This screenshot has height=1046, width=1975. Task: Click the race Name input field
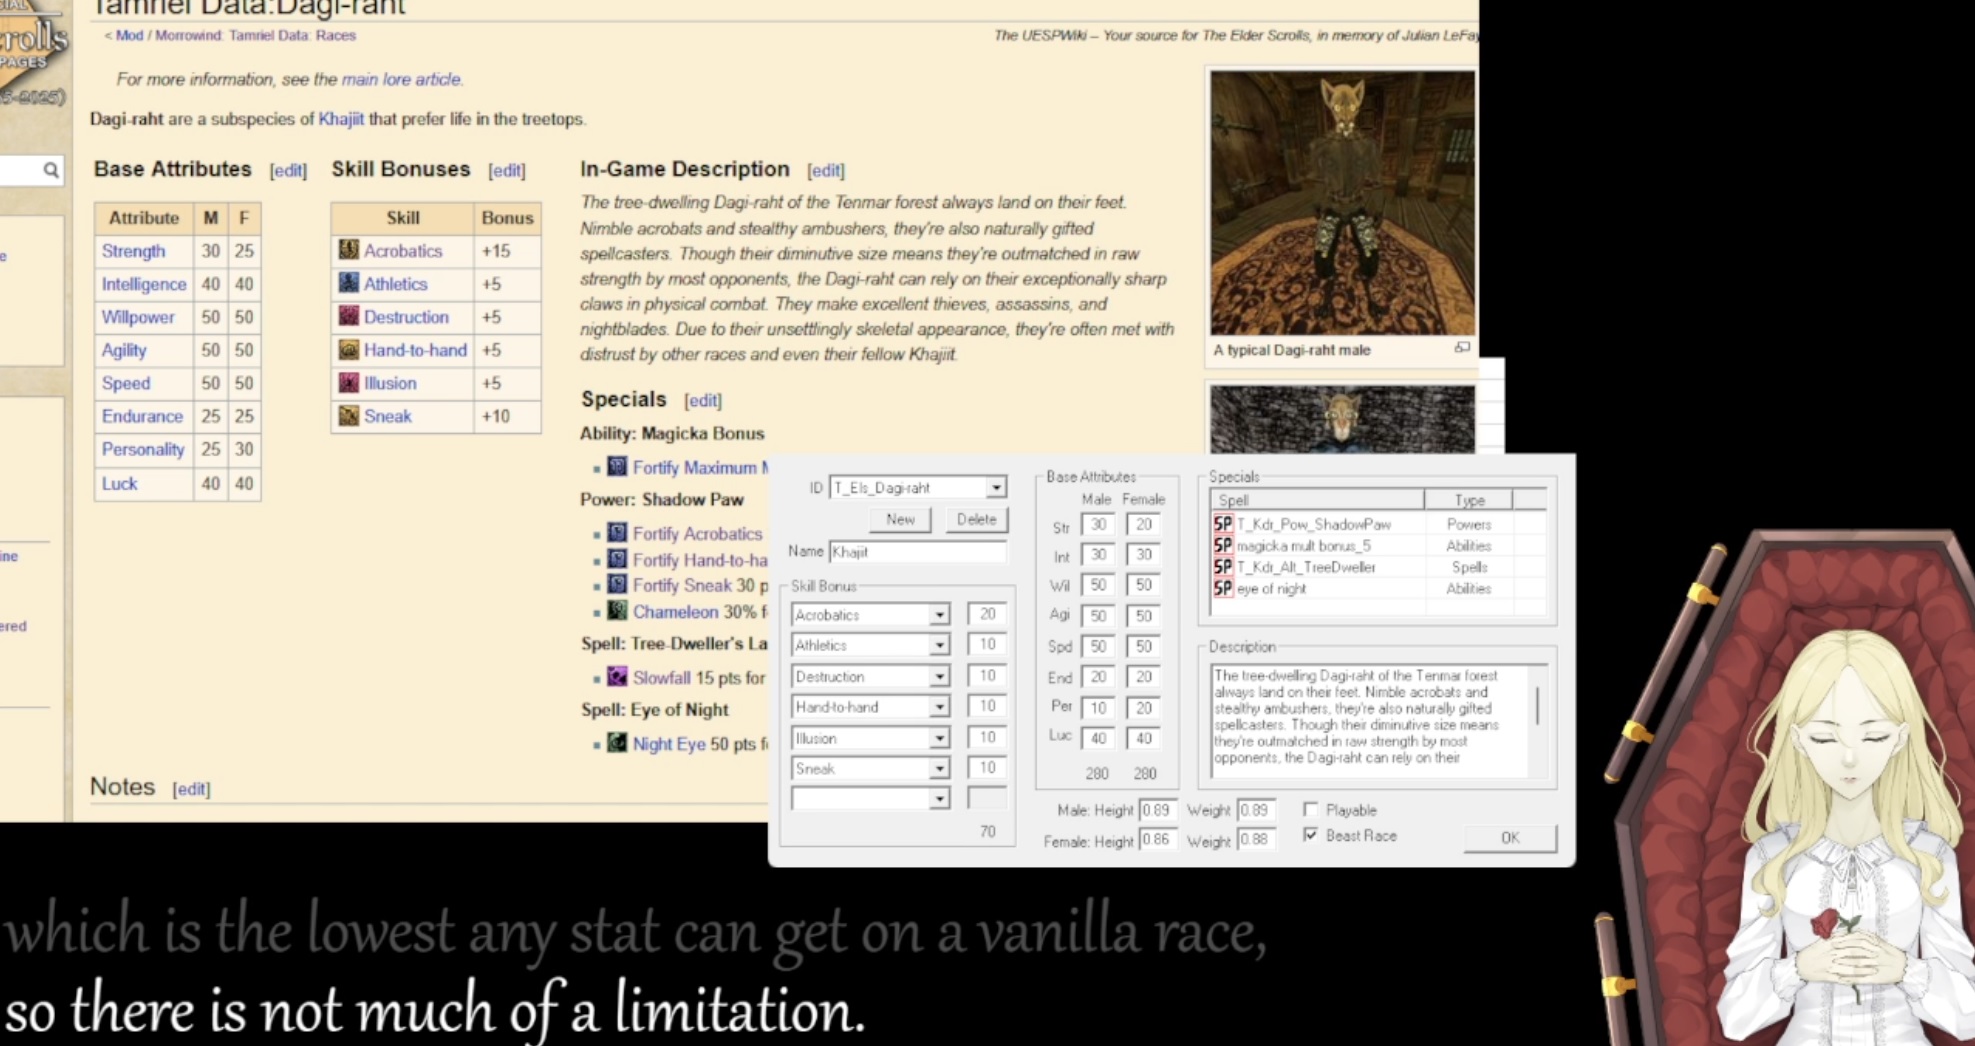917,552
